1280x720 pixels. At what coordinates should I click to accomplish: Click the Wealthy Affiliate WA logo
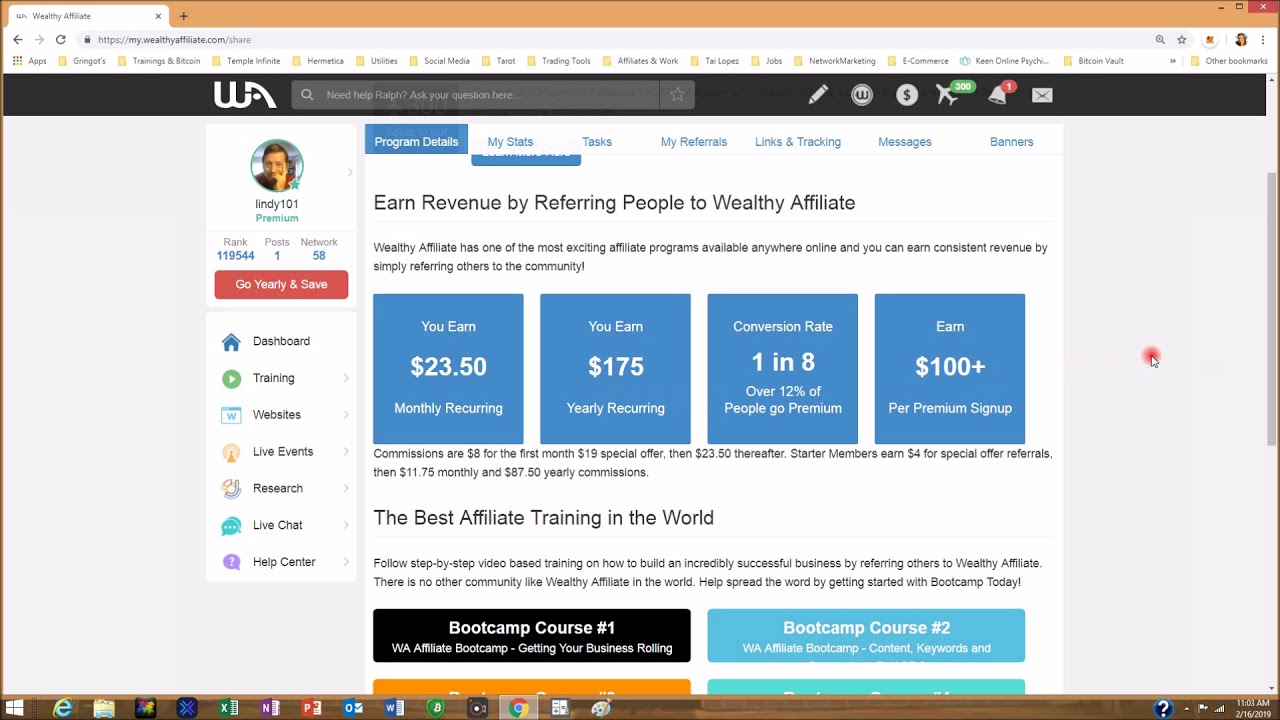245,95
